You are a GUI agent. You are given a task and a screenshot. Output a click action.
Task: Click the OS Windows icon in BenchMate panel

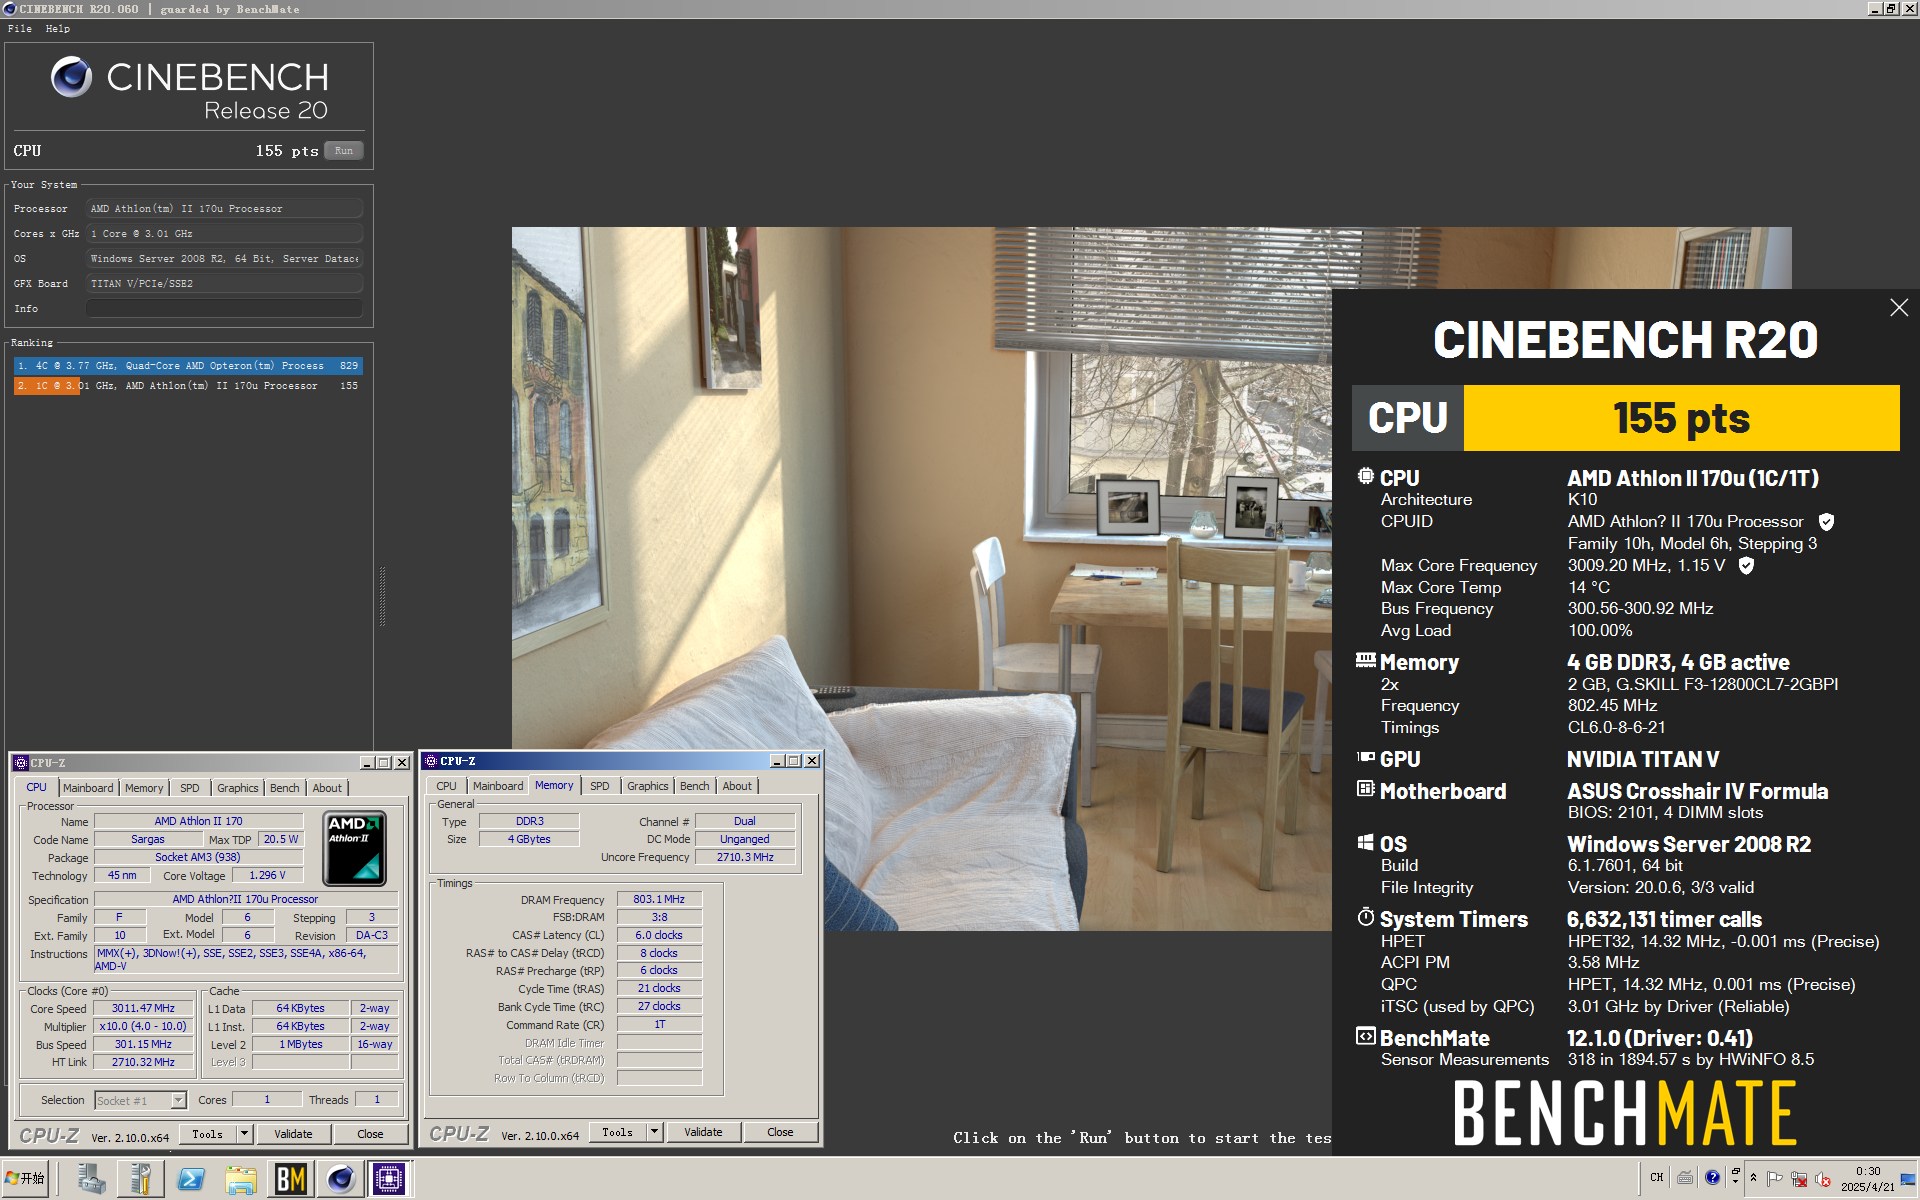pos(1365,842)
